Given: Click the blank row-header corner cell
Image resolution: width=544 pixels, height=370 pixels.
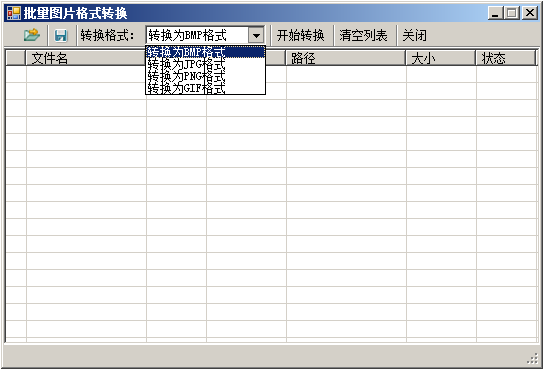Looking at the screenshot, I should (x=16, y=58).
